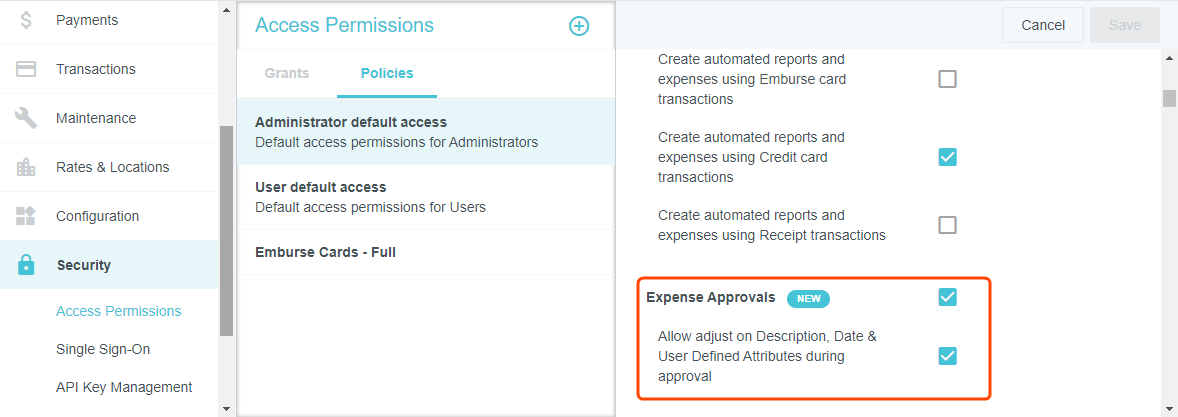Screen dimensions: 1178x417
Task: Uncheck Credit card transactions automated reports
Action: point(947,157)
